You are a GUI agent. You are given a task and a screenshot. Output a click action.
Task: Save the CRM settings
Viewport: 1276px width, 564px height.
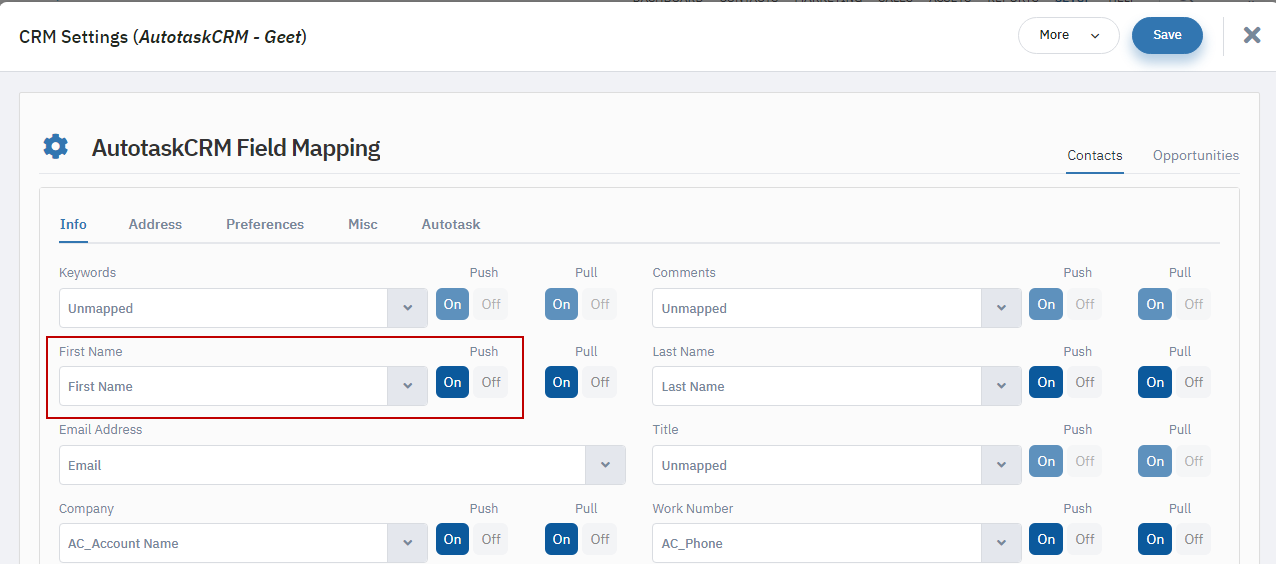point(1167,35)
